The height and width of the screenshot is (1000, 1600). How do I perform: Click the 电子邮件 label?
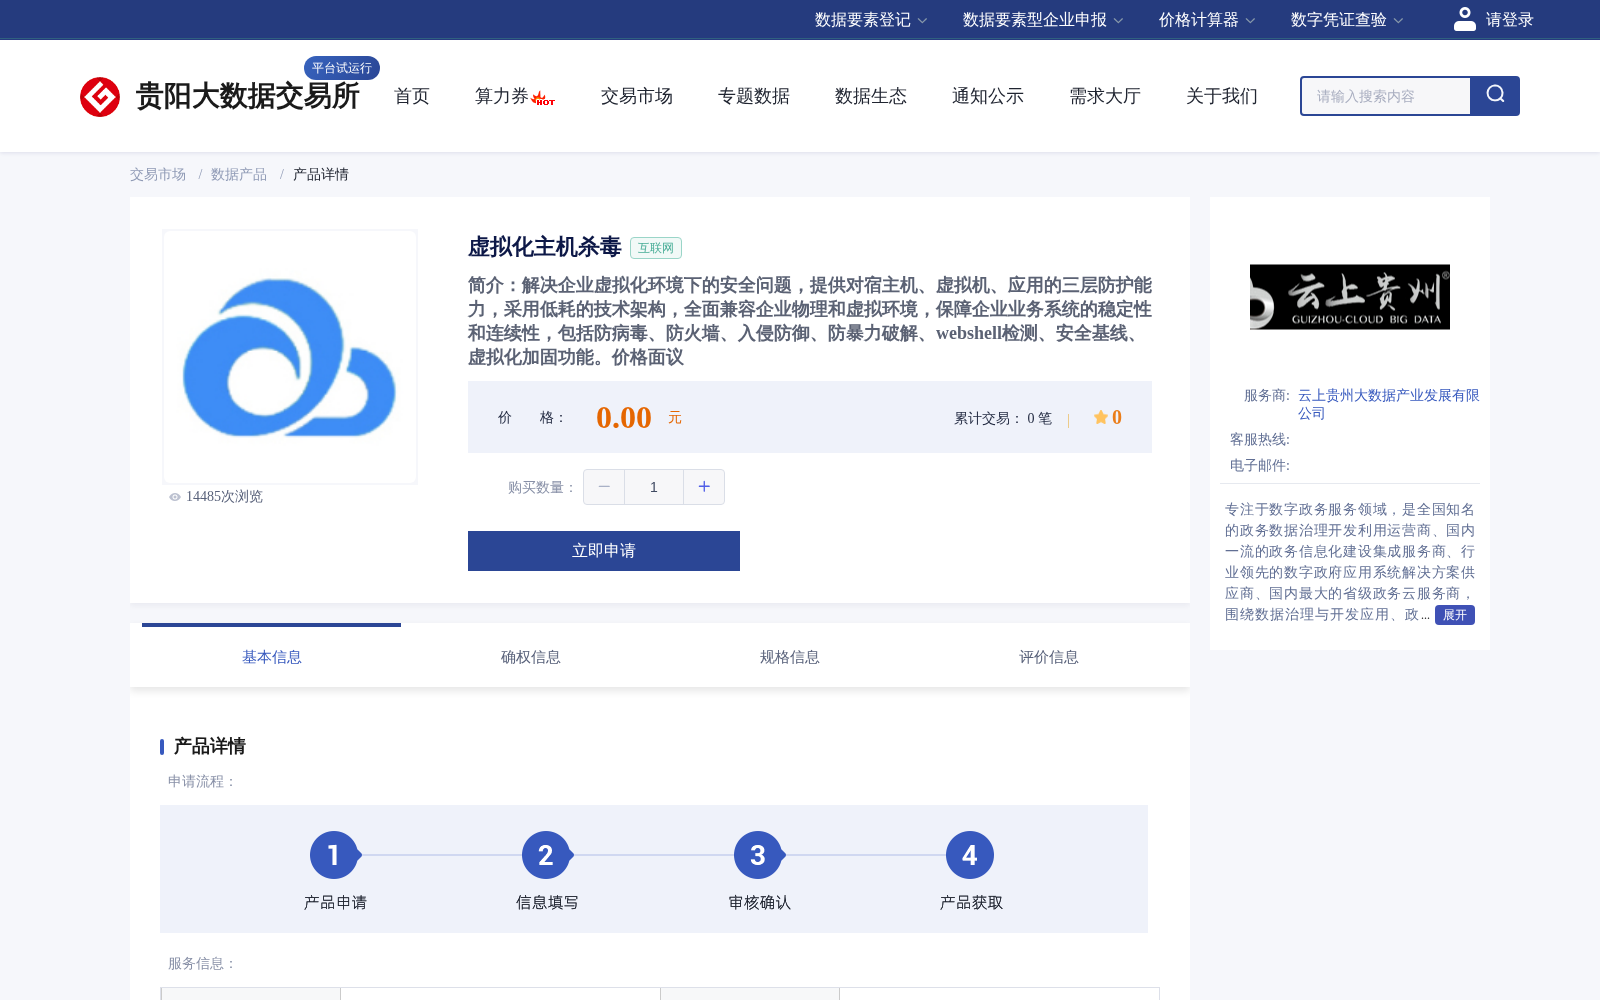tap(1260, 466)
